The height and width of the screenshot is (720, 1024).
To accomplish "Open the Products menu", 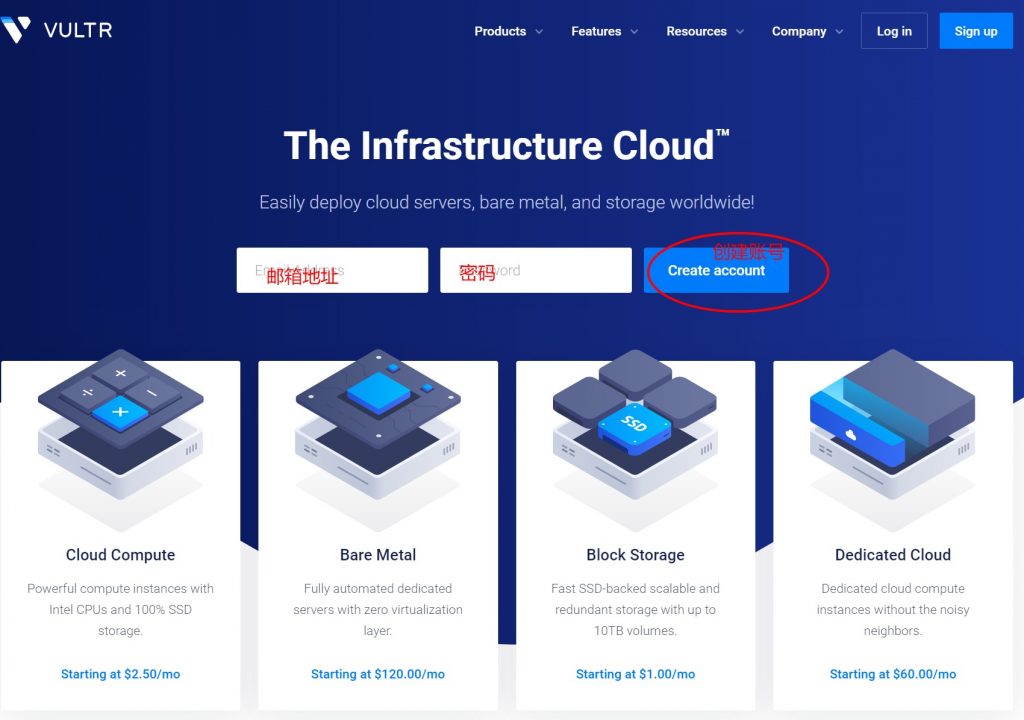I will 500,31.
